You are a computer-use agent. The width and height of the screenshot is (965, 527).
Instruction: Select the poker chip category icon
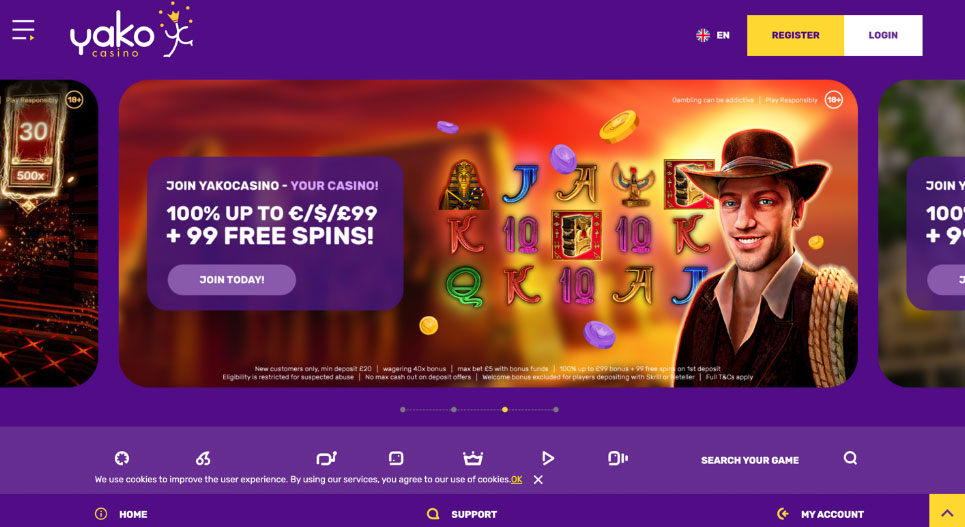click(x=122, y=458)
